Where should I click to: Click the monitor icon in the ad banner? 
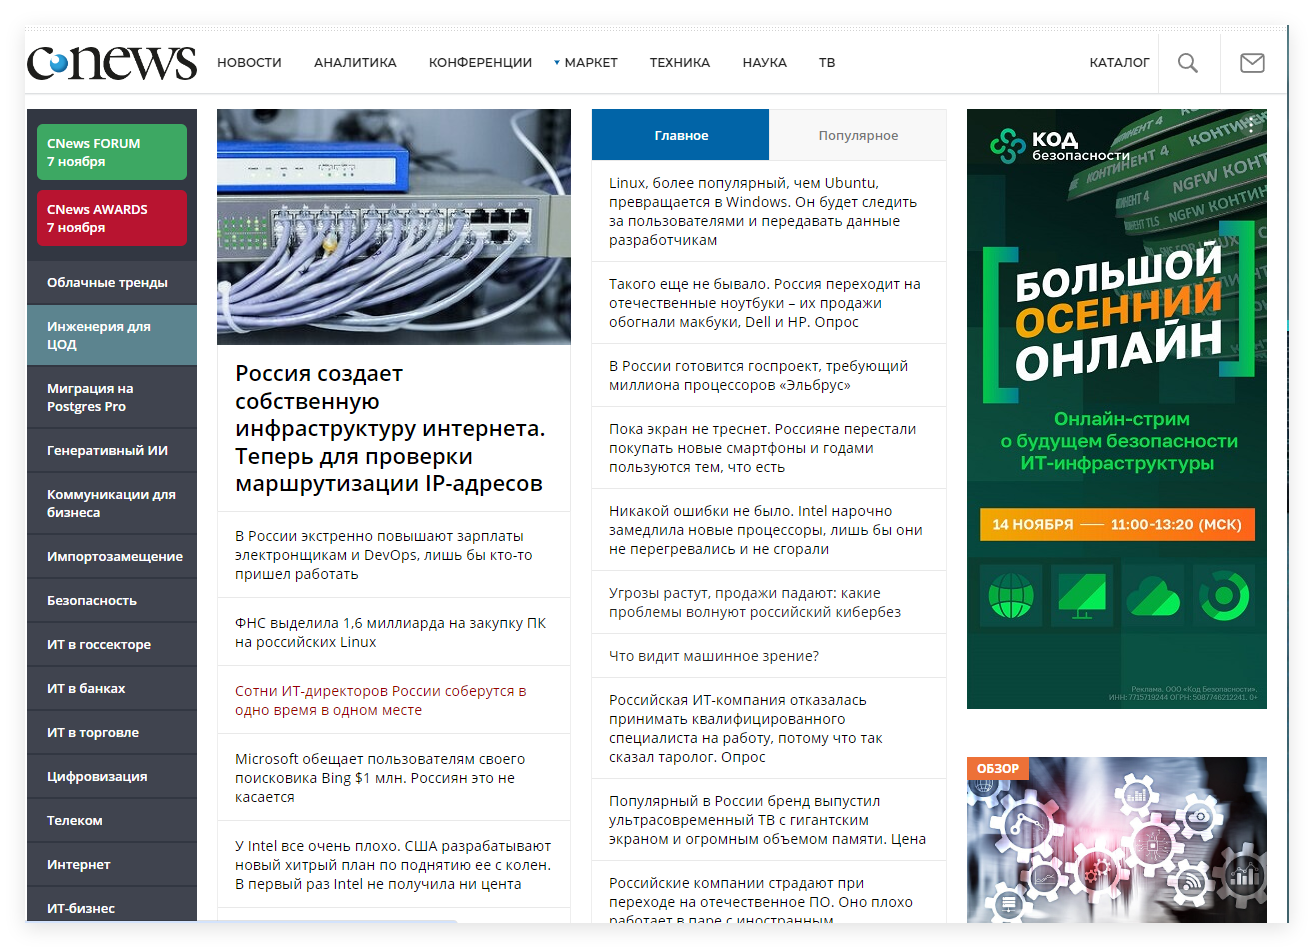[1082, 596]
